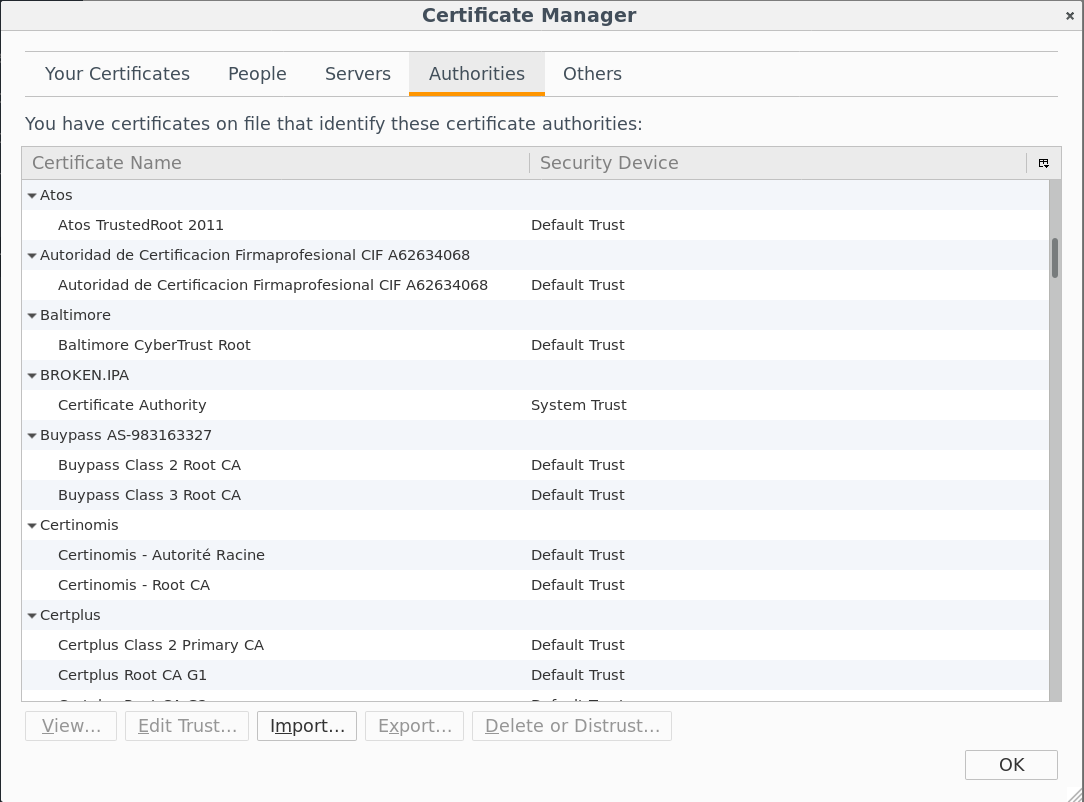Viewport: 1084px width, 802px height.
Task: Open the column picker icon in table header
Action: [1043, 163]
